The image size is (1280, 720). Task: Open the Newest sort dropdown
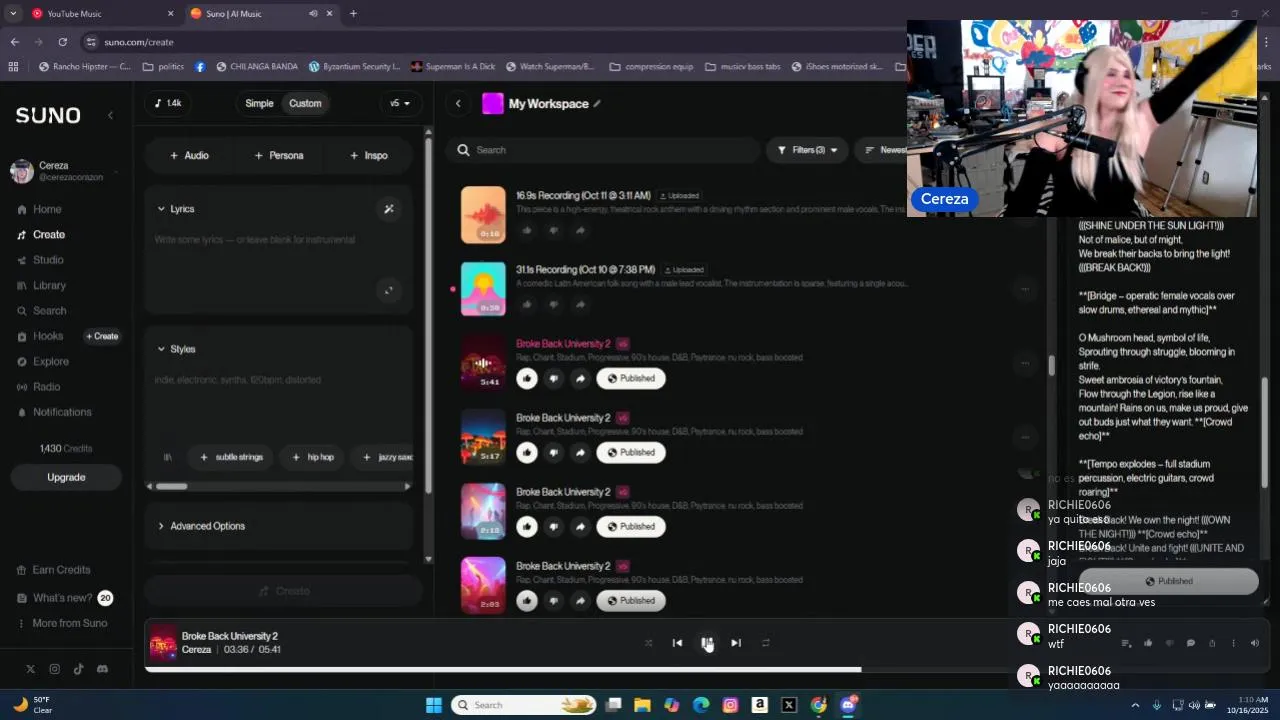[x=885, y=150]
